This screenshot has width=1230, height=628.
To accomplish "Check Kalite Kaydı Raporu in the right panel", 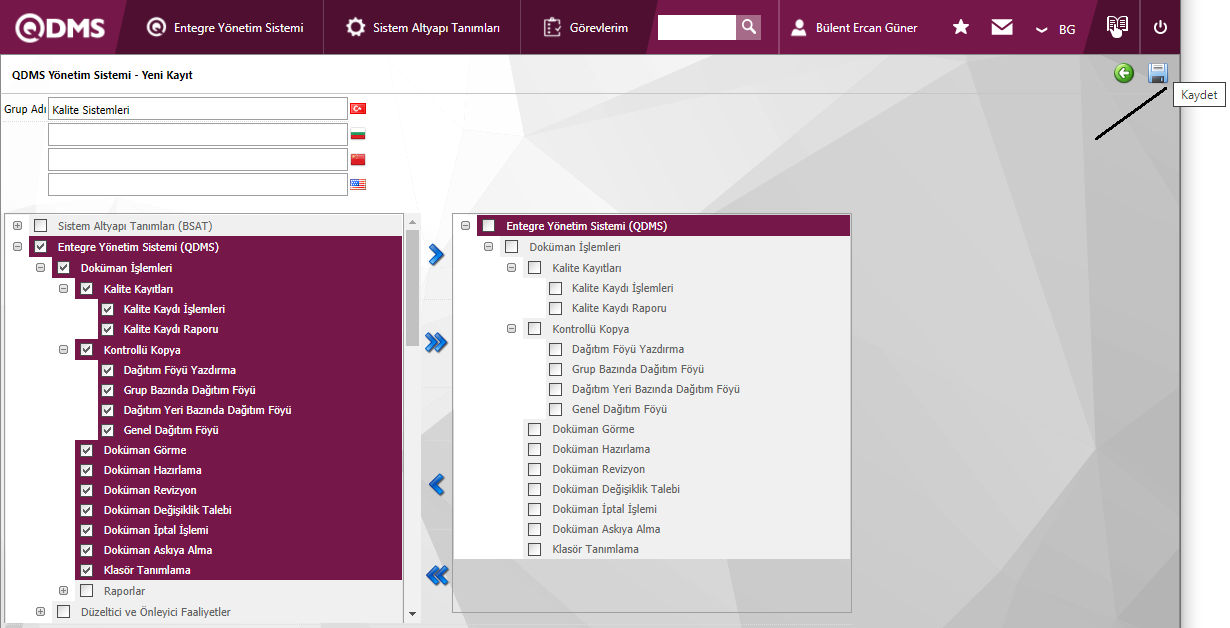I will [556, 308].
